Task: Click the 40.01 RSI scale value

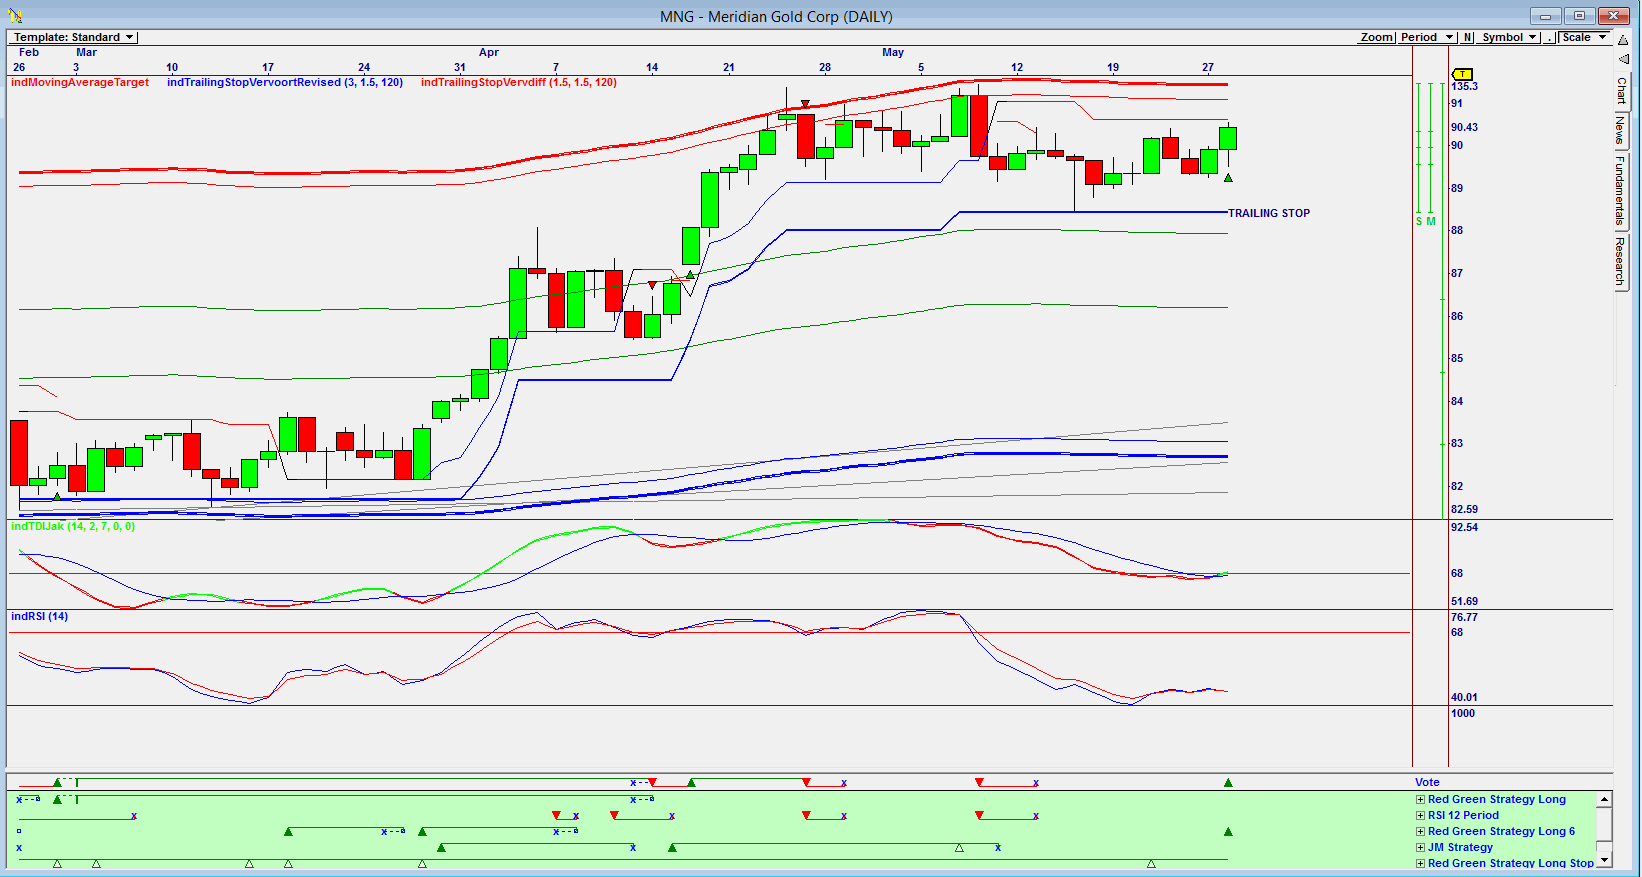Action: pyautogui.click(x=1464, y=697)
